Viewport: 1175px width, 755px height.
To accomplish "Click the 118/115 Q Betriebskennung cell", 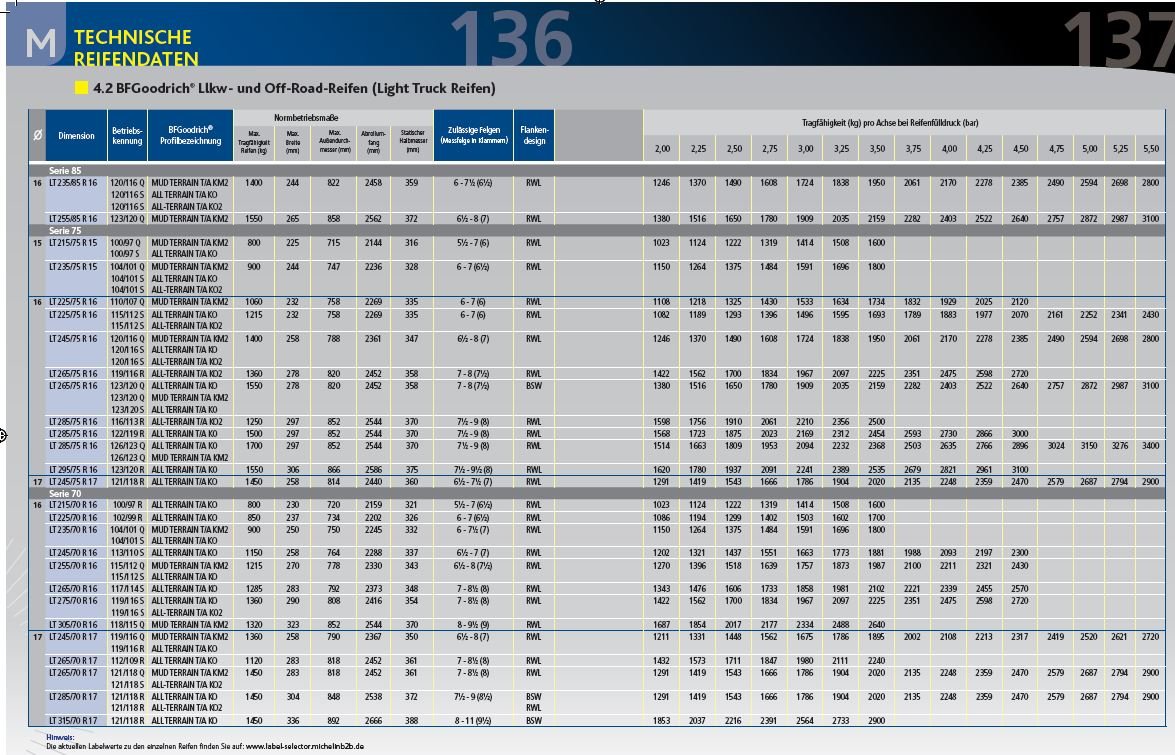I will click(x=127, y=625).
